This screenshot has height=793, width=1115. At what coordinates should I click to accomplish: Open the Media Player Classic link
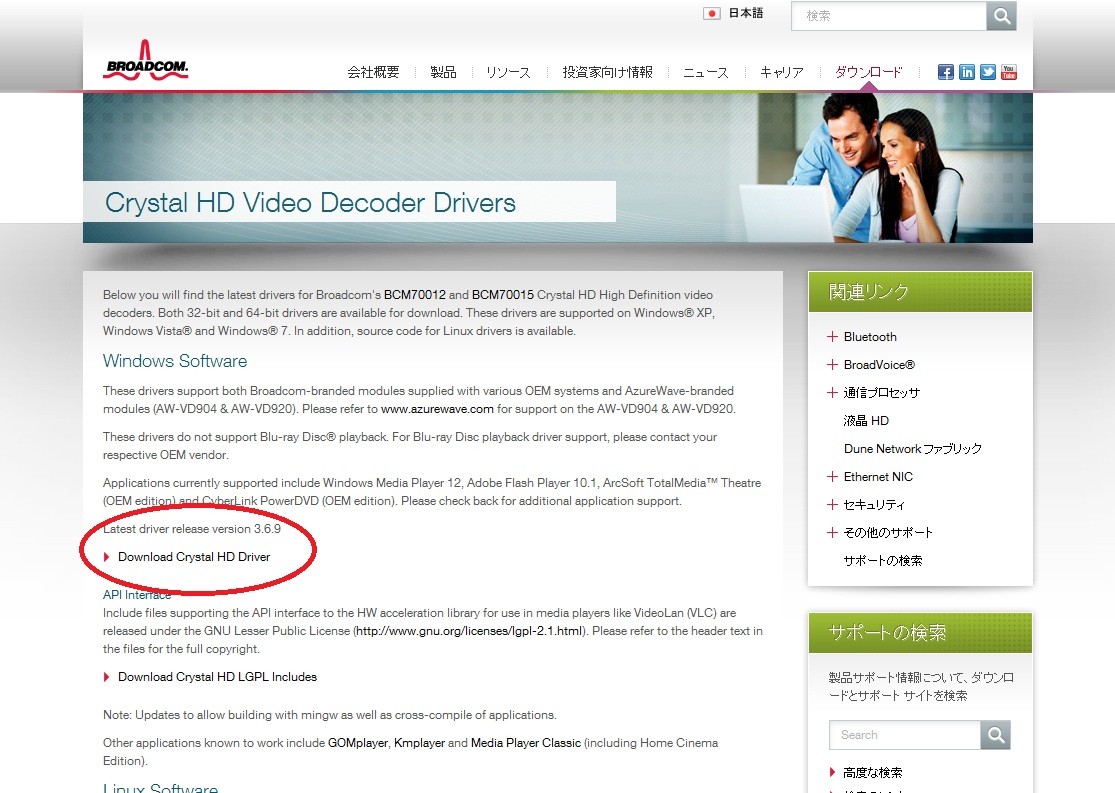point(526,743)
